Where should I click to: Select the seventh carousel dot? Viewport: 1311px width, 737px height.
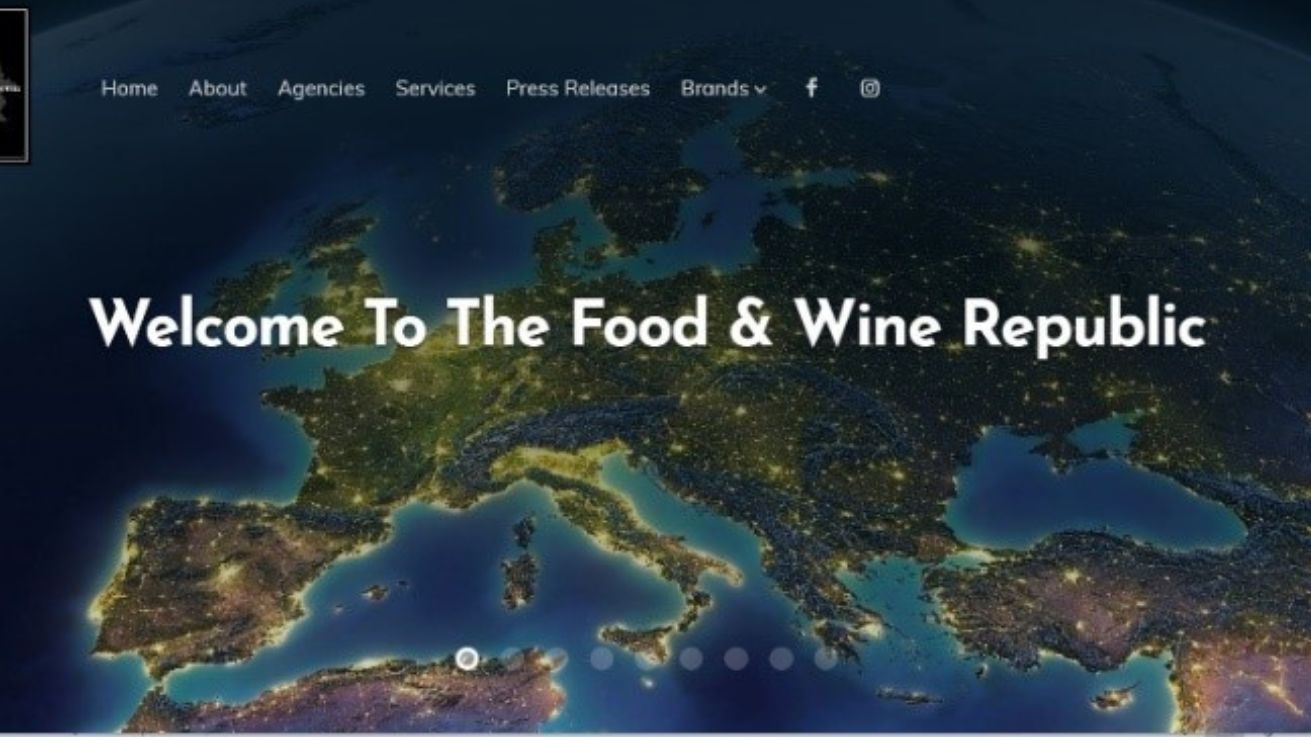736,658
